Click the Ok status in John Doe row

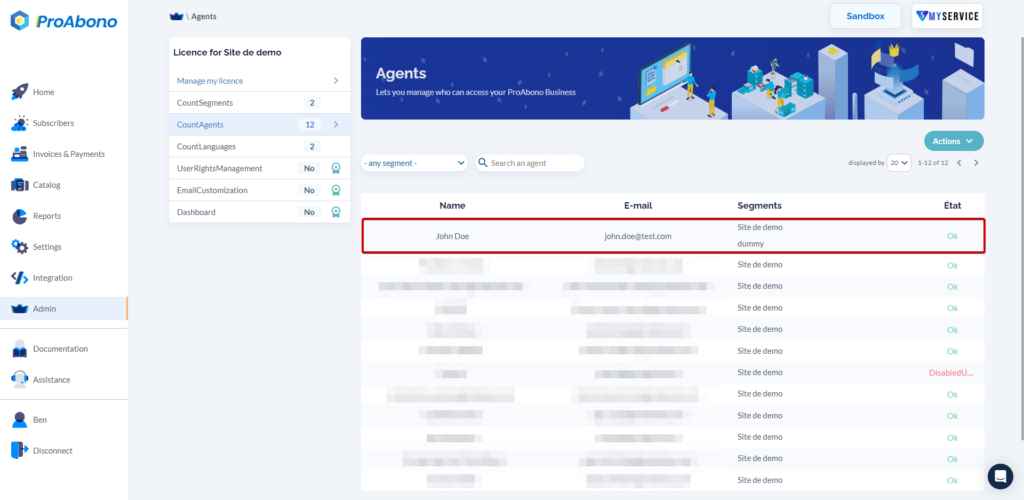[x=952, y=236]
